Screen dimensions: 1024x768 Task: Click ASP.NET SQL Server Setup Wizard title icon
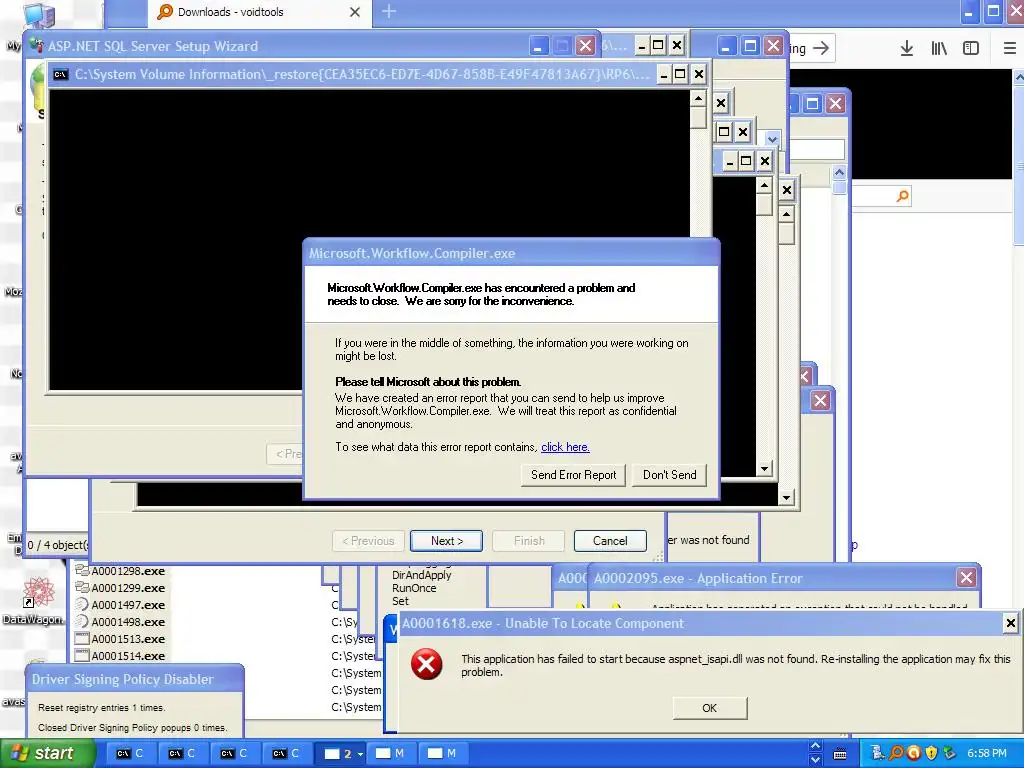36,46
